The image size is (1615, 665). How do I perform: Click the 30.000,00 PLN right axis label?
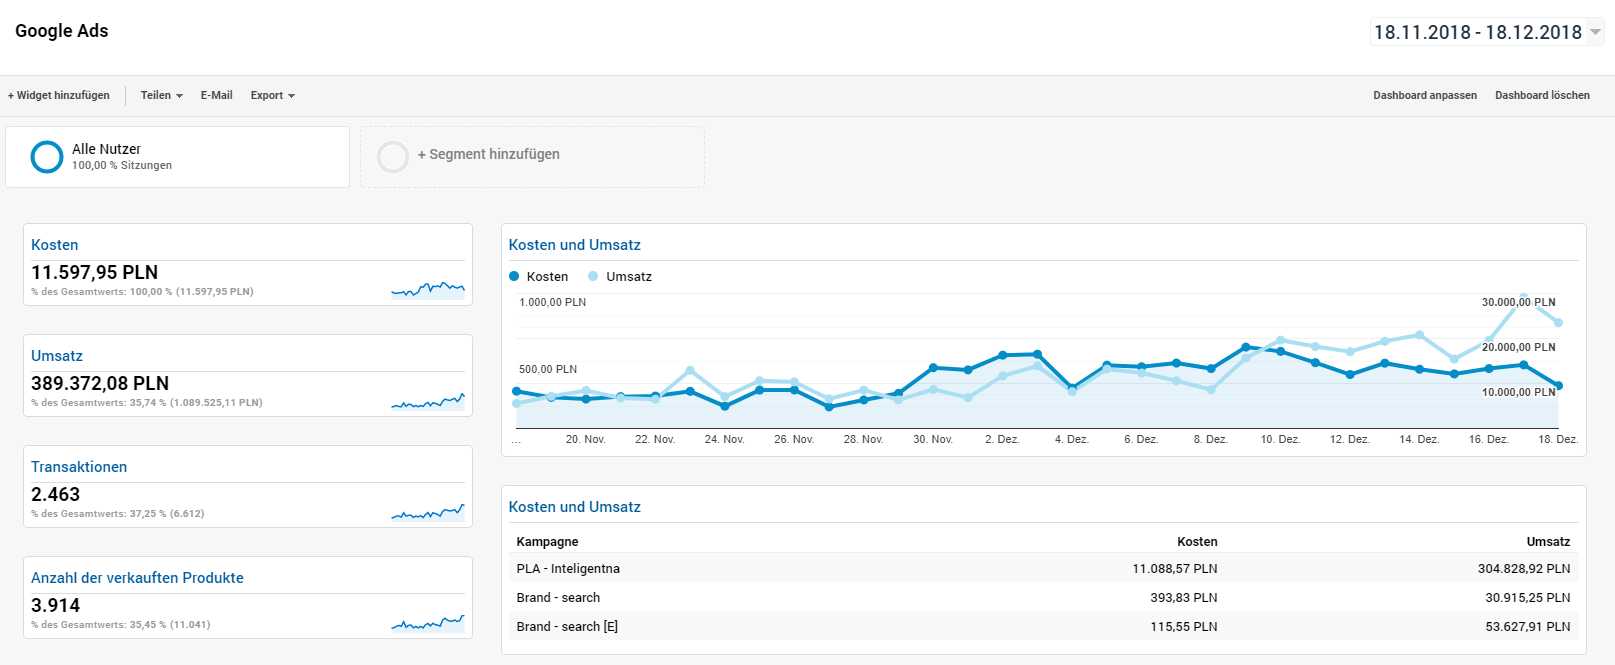click(x=1518, y=302)
